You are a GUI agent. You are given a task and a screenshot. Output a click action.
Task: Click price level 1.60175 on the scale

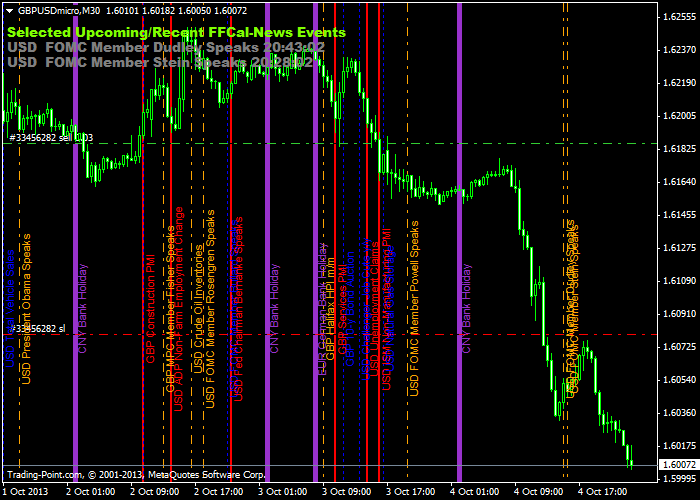pyautogui.click(x=679, y=446)
